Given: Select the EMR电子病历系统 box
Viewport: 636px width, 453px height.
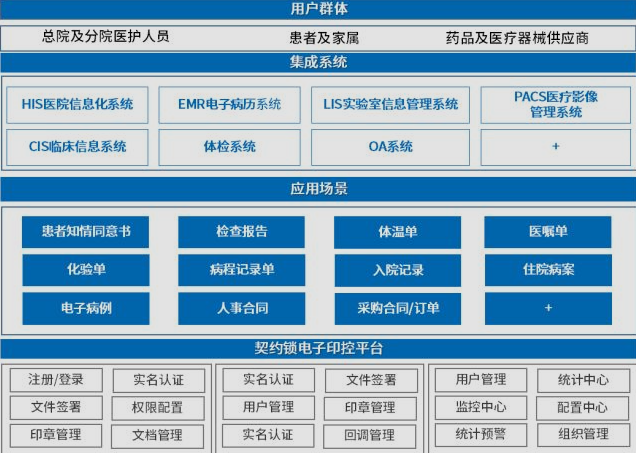Looking at the screenshot, I should pos(229,105).
